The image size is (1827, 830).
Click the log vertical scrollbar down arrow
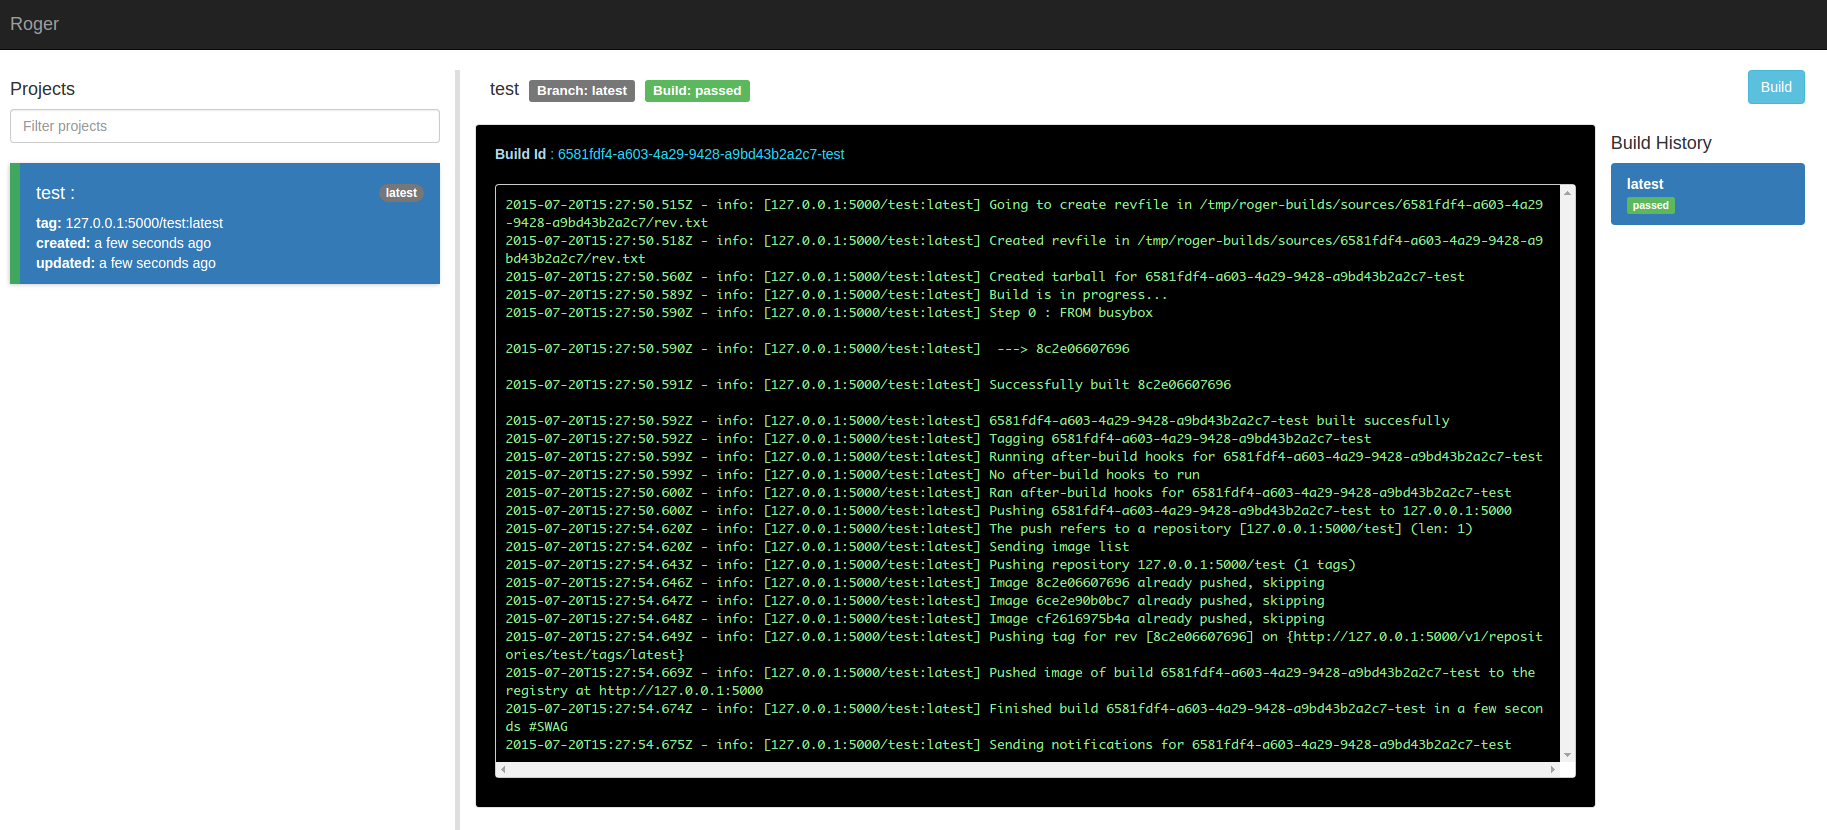pyautogui.click(x=1568, y=755)
